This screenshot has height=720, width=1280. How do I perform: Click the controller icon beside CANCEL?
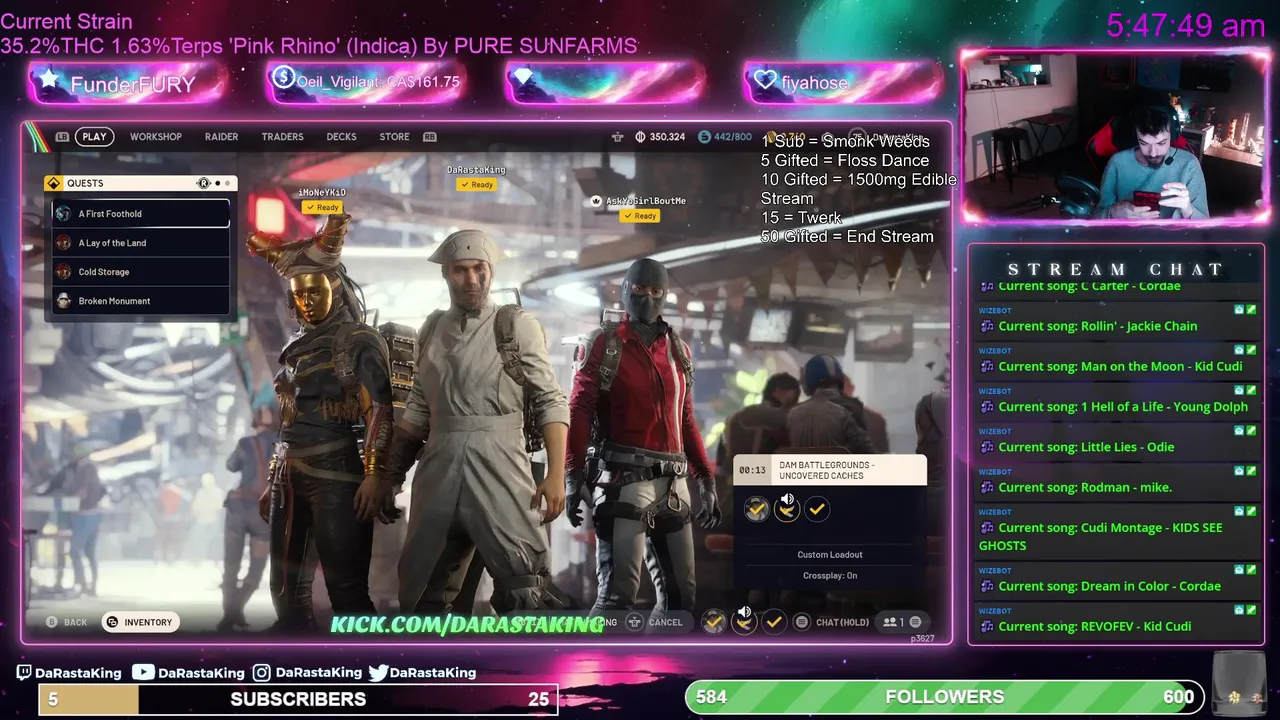tap(634, 622)
